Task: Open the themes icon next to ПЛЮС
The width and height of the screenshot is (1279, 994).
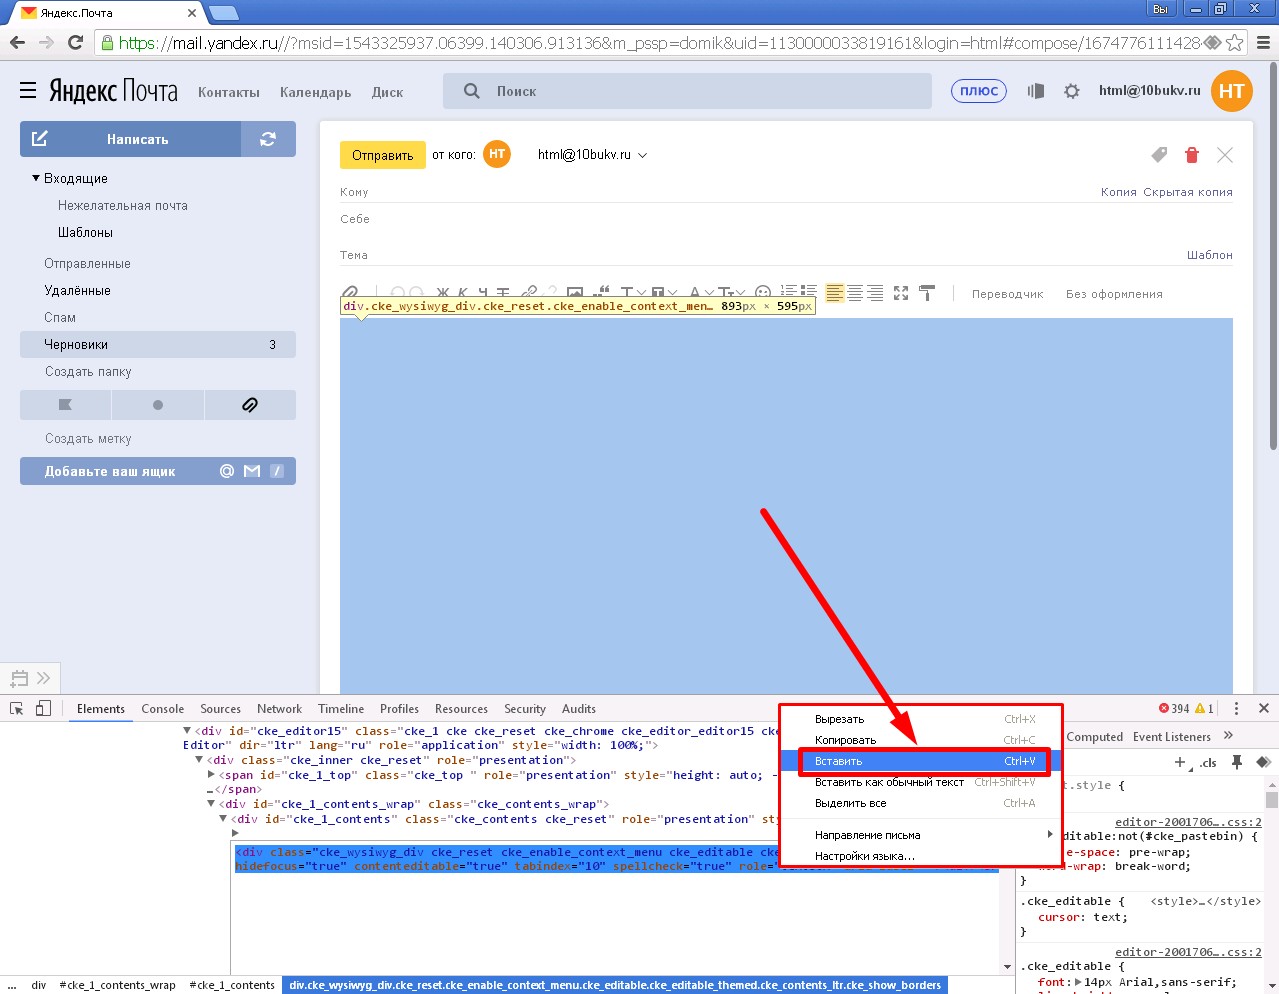Action: [1036, 91]
